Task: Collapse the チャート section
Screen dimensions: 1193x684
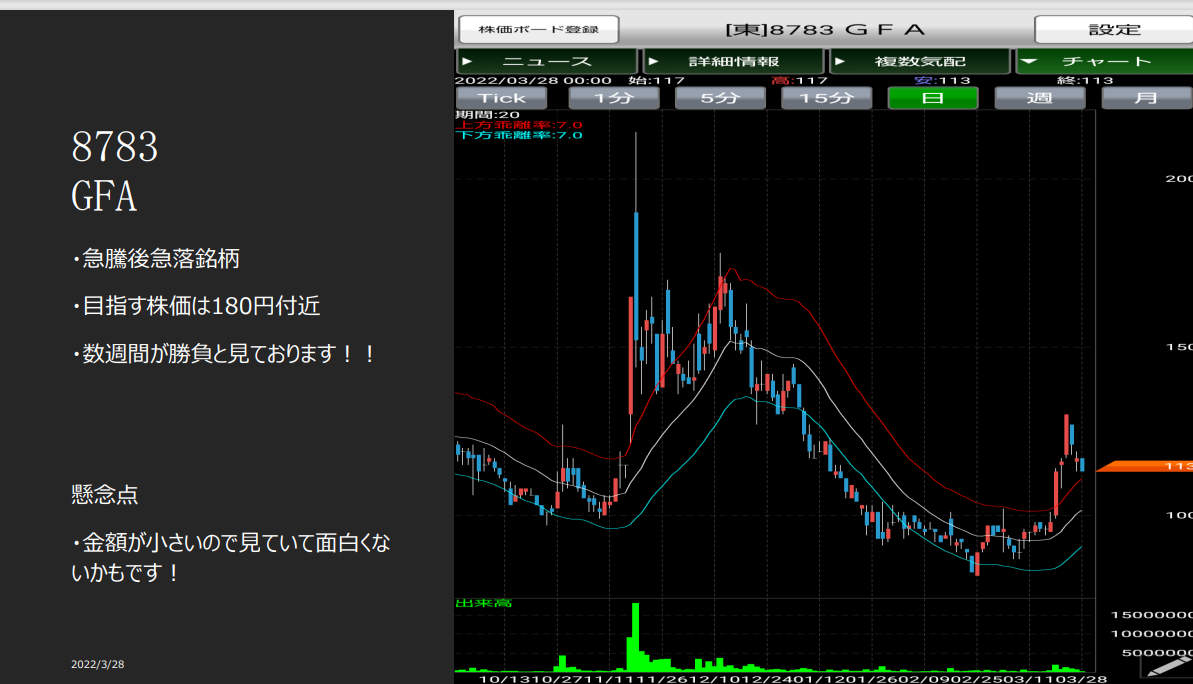Action: tap(1104, 62)
